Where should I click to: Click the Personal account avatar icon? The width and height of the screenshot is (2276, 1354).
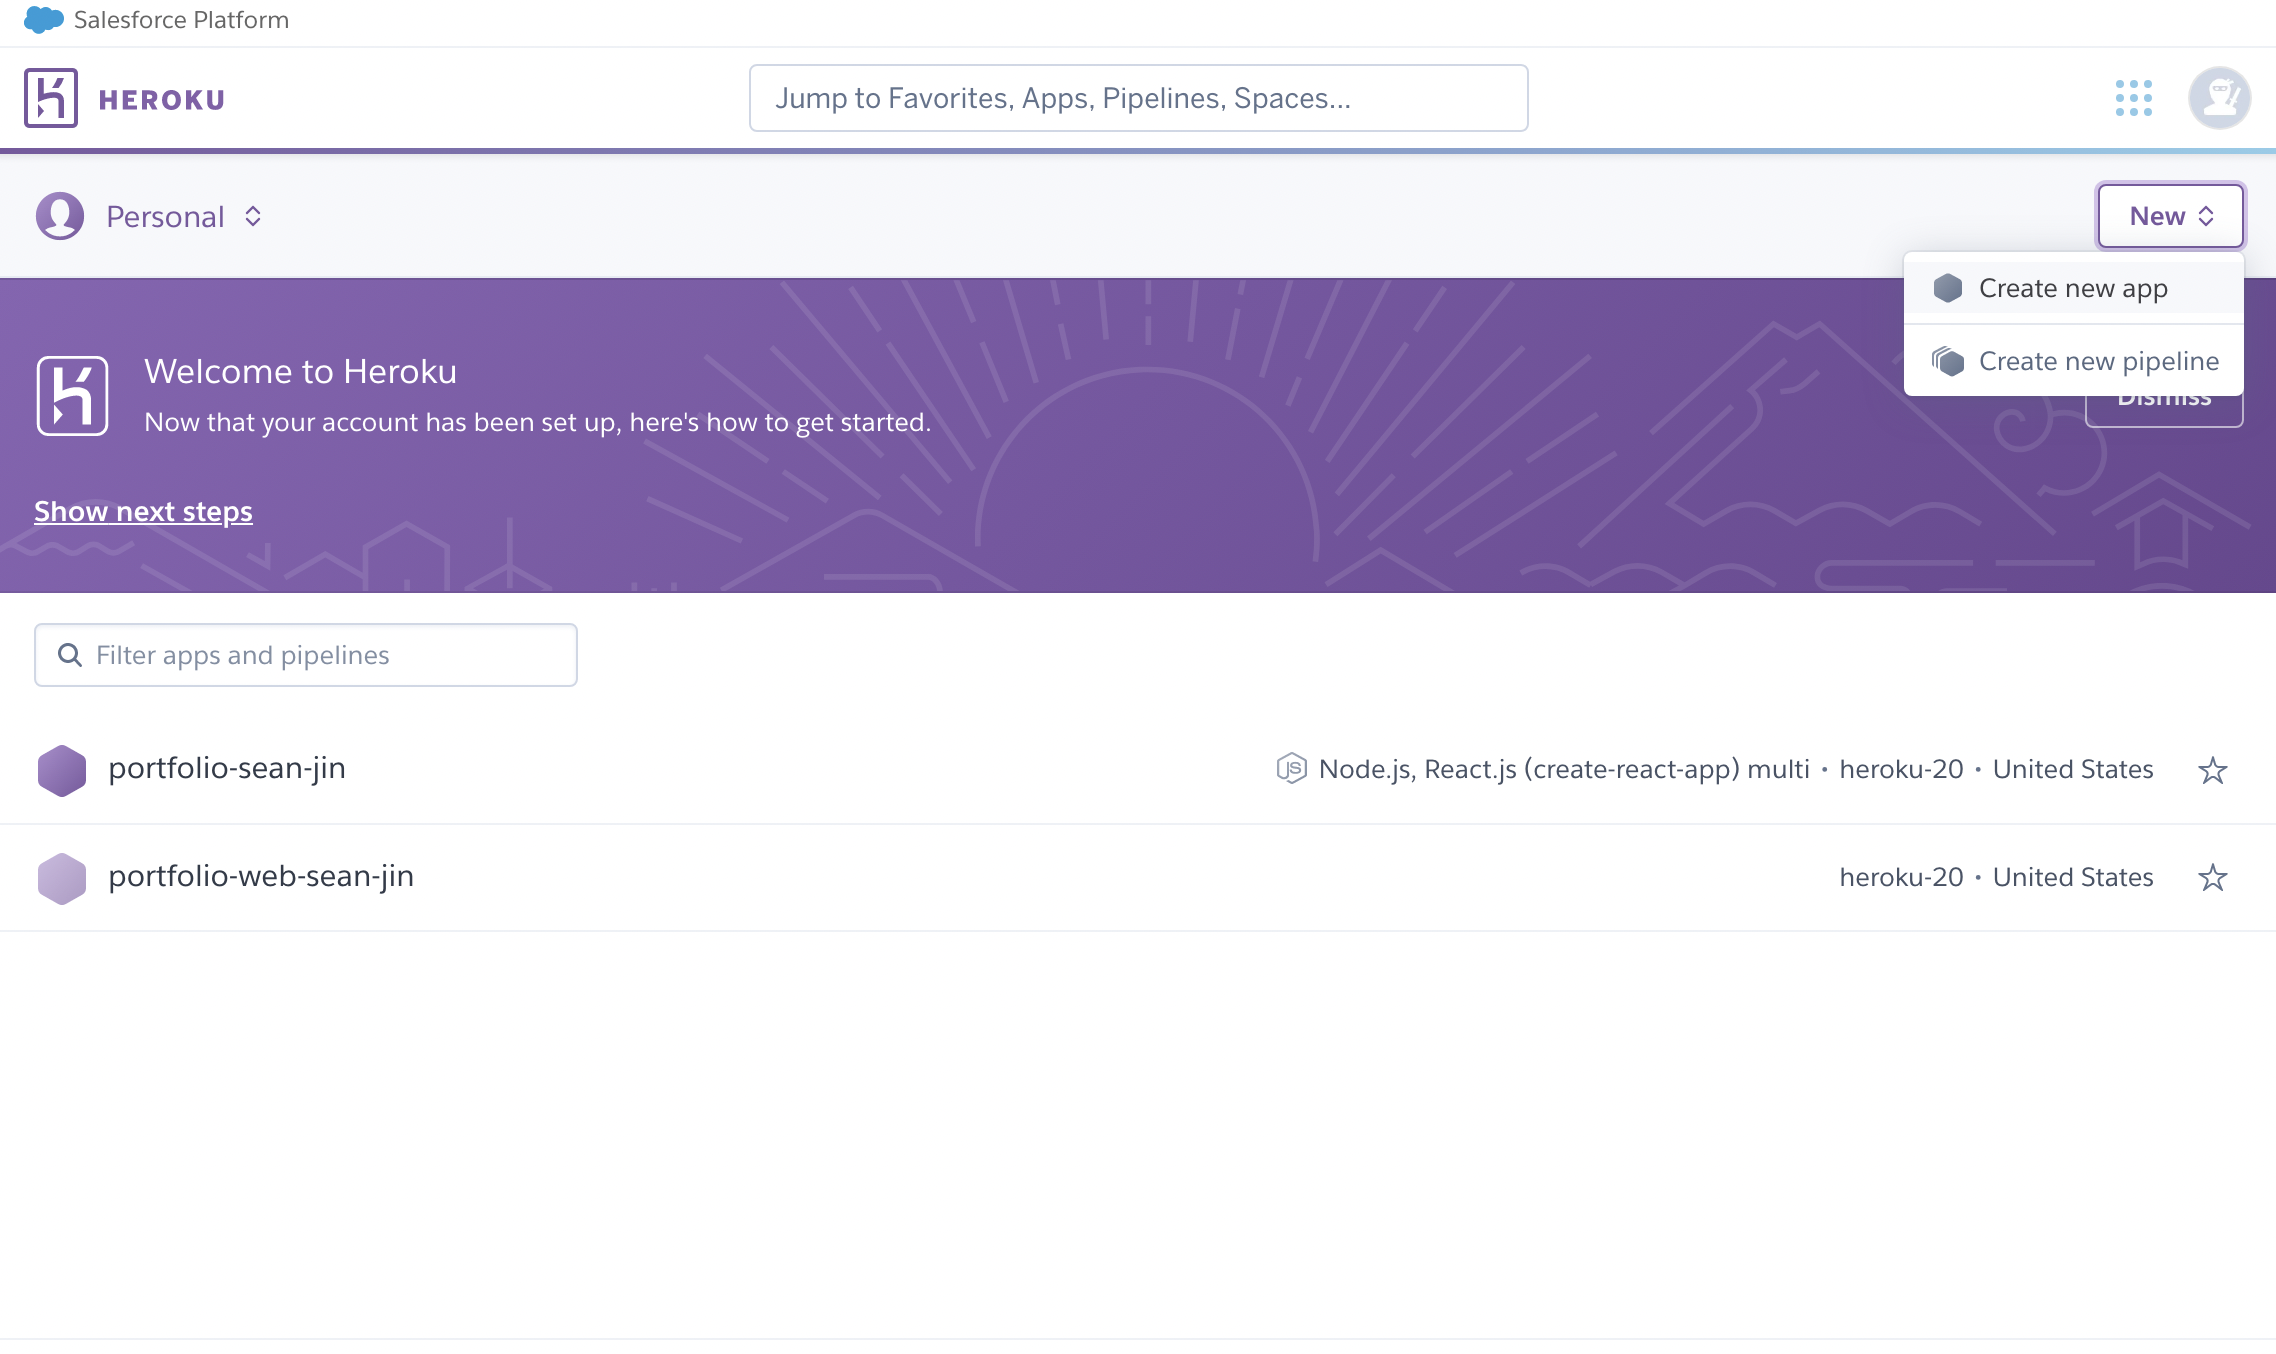tap(60, 216)
